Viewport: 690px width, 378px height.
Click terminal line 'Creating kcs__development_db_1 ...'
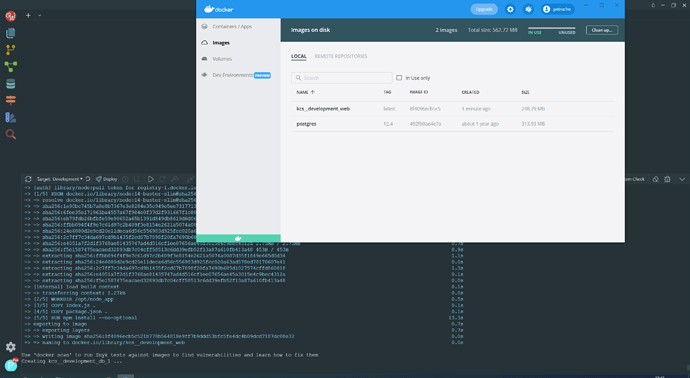(x=73, y=361)
